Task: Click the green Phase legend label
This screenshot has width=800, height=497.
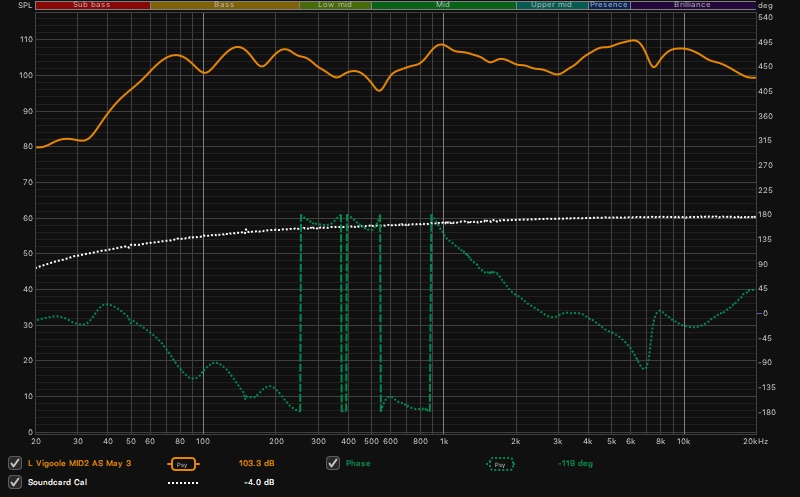Action: pos(358,463)
